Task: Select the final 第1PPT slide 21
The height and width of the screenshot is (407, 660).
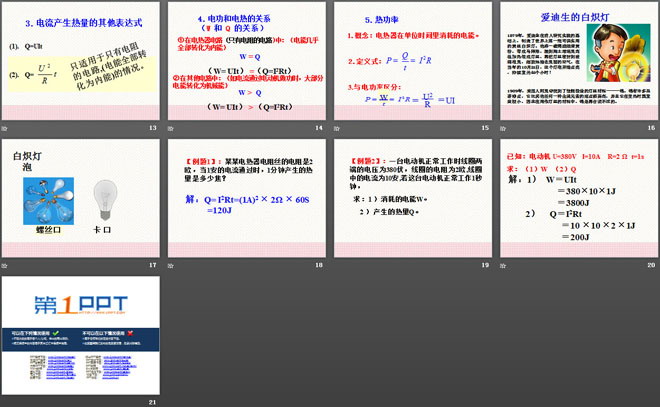Action: [x=80, y=336]
